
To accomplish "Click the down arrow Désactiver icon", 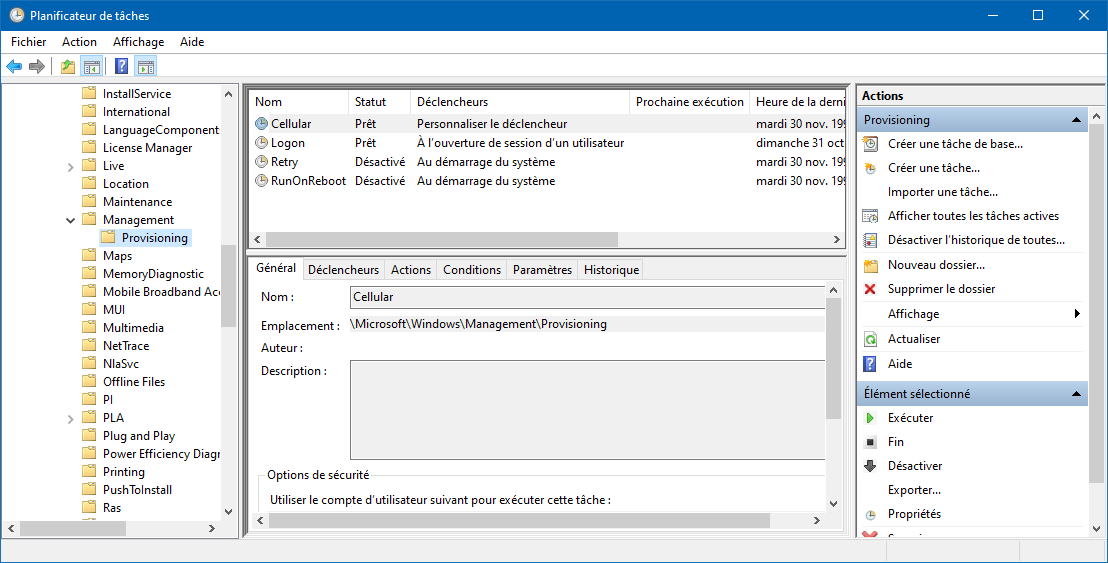I will tap(871, 466).
